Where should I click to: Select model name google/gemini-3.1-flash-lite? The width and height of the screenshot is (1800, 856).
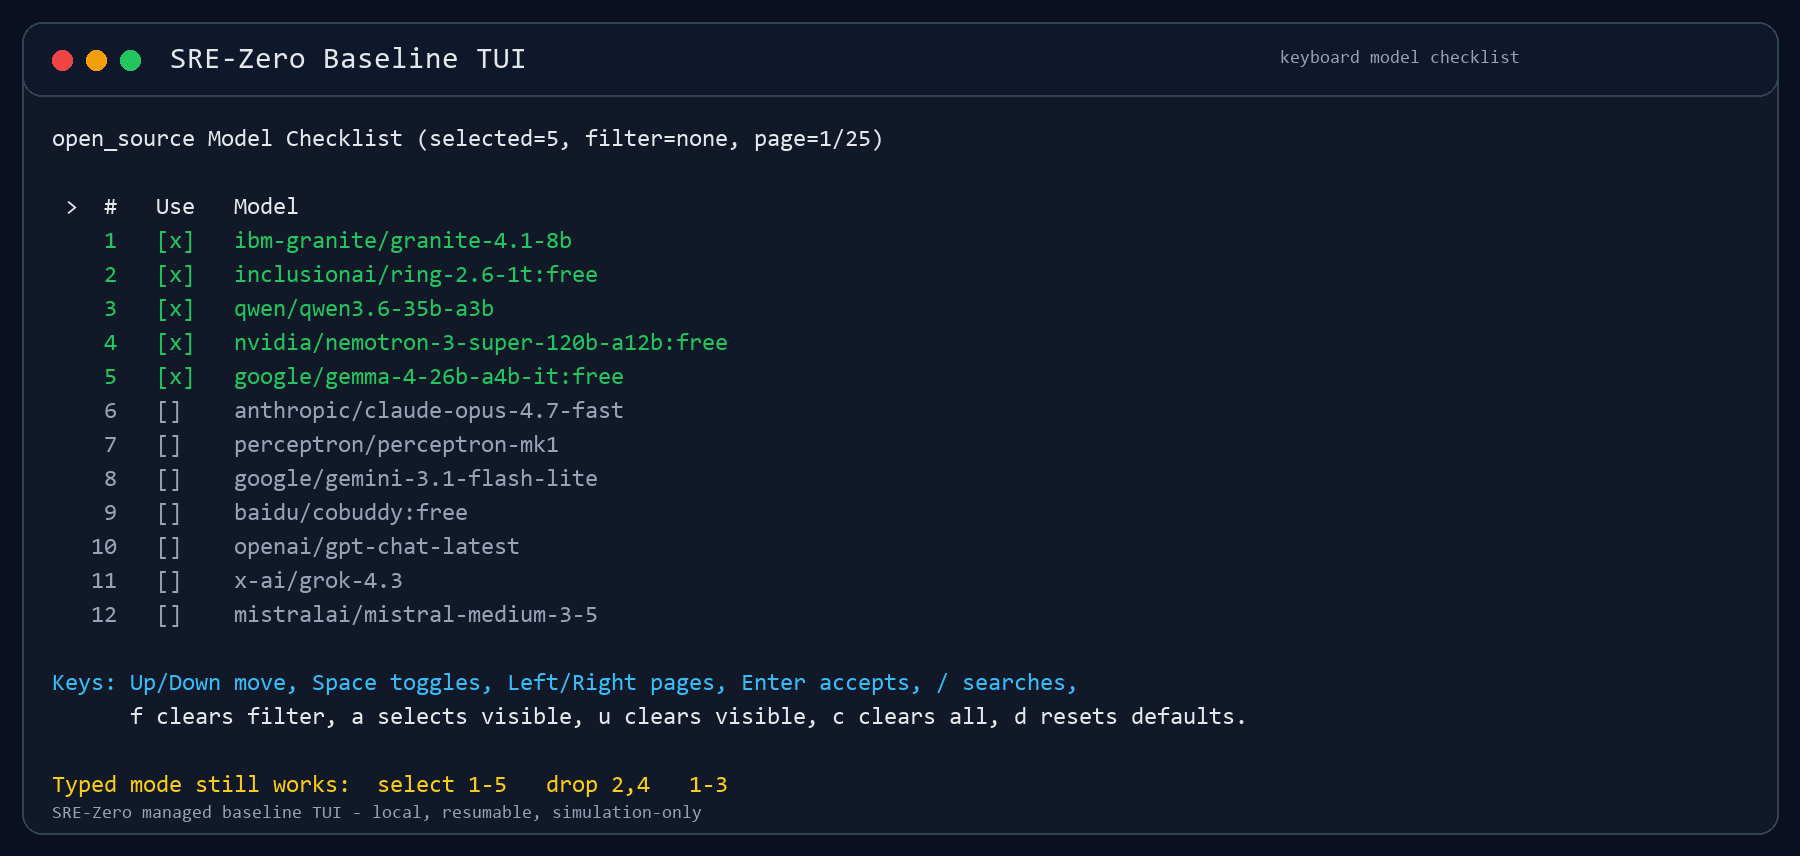(x=416, y=479)
